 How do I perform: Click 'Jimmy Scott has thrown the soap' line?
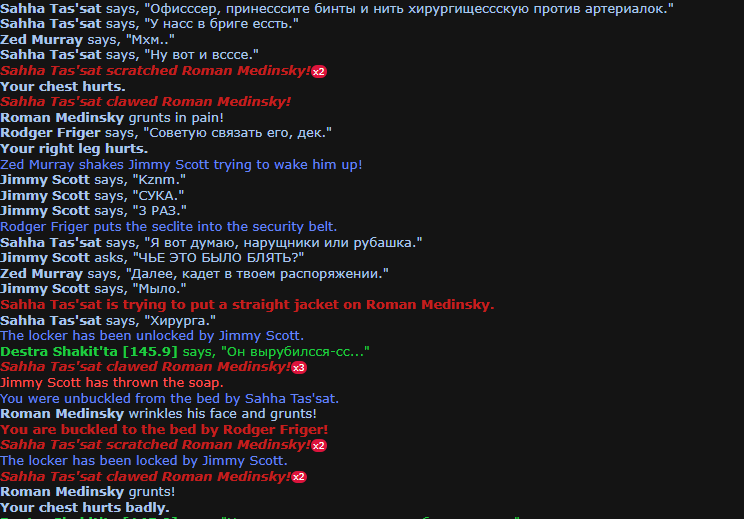coord(112,382)
